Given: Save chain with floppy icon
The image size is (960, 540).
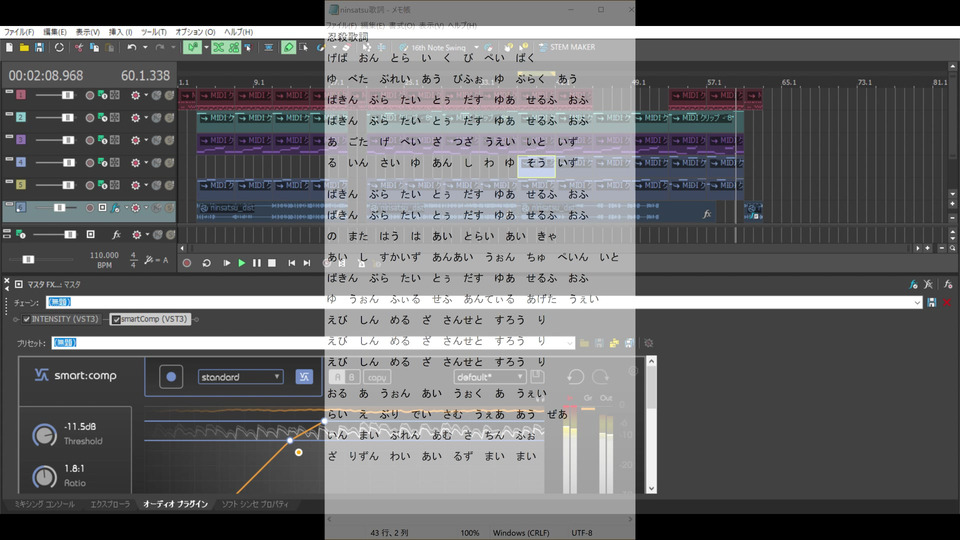Looking at the screenshot, I should [x=931, y=302].
